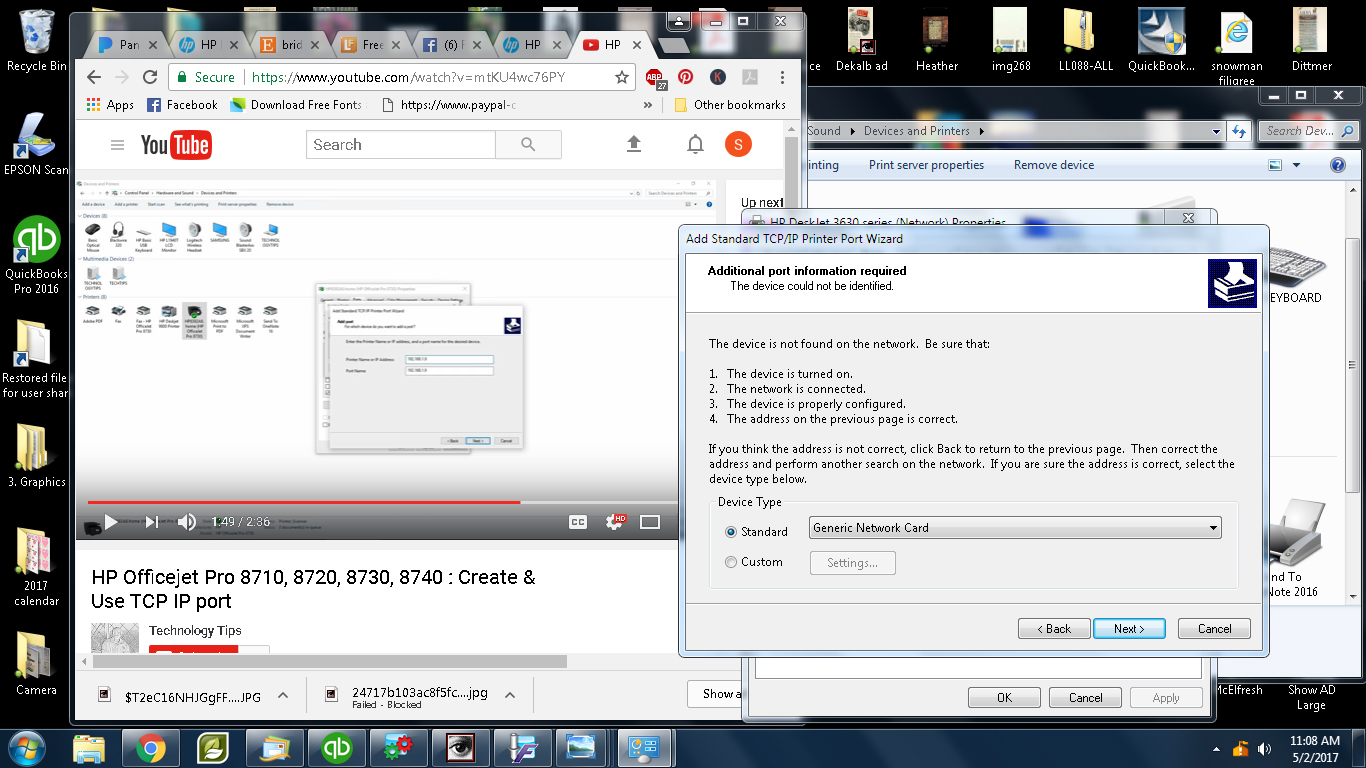Click Remove device in Devices window

click(1054, 165)
